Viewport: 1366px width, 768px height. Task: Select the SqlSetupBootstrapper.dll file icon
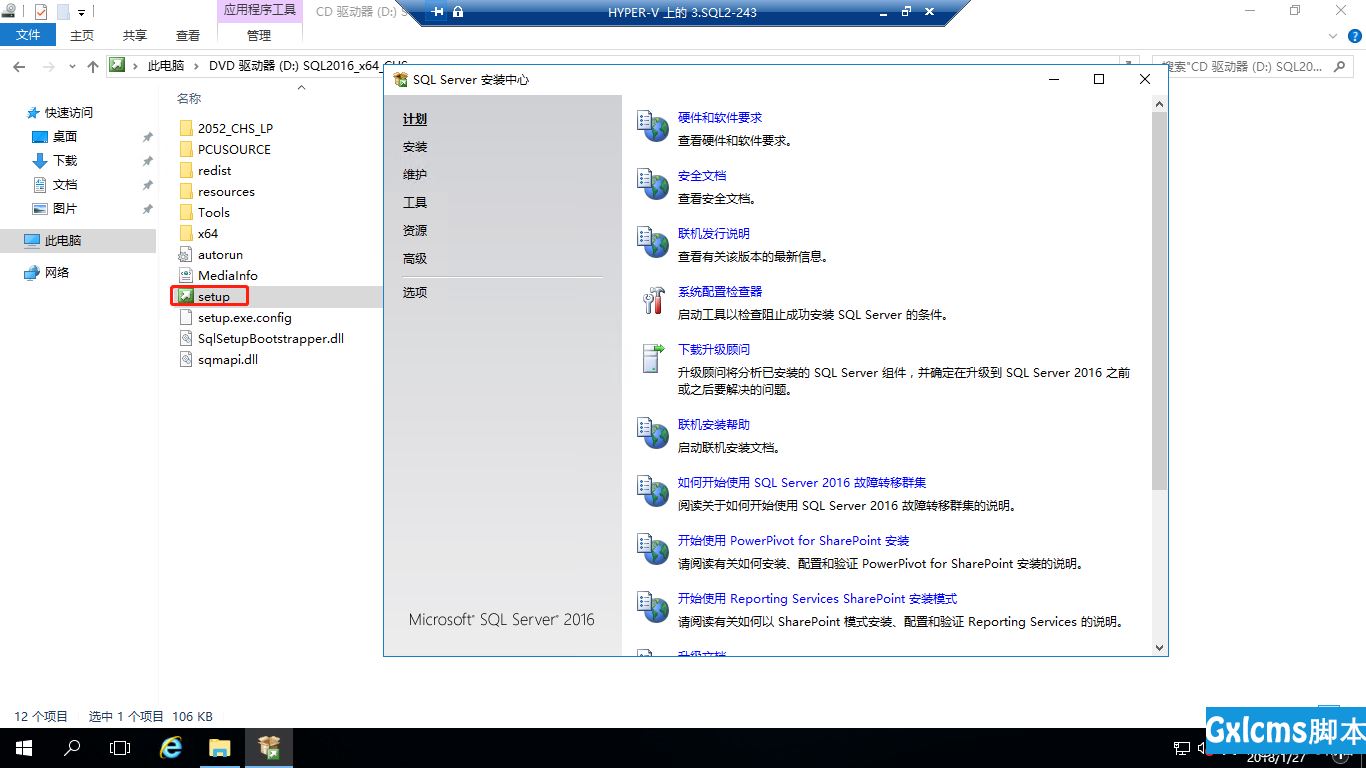coord(186,338)
